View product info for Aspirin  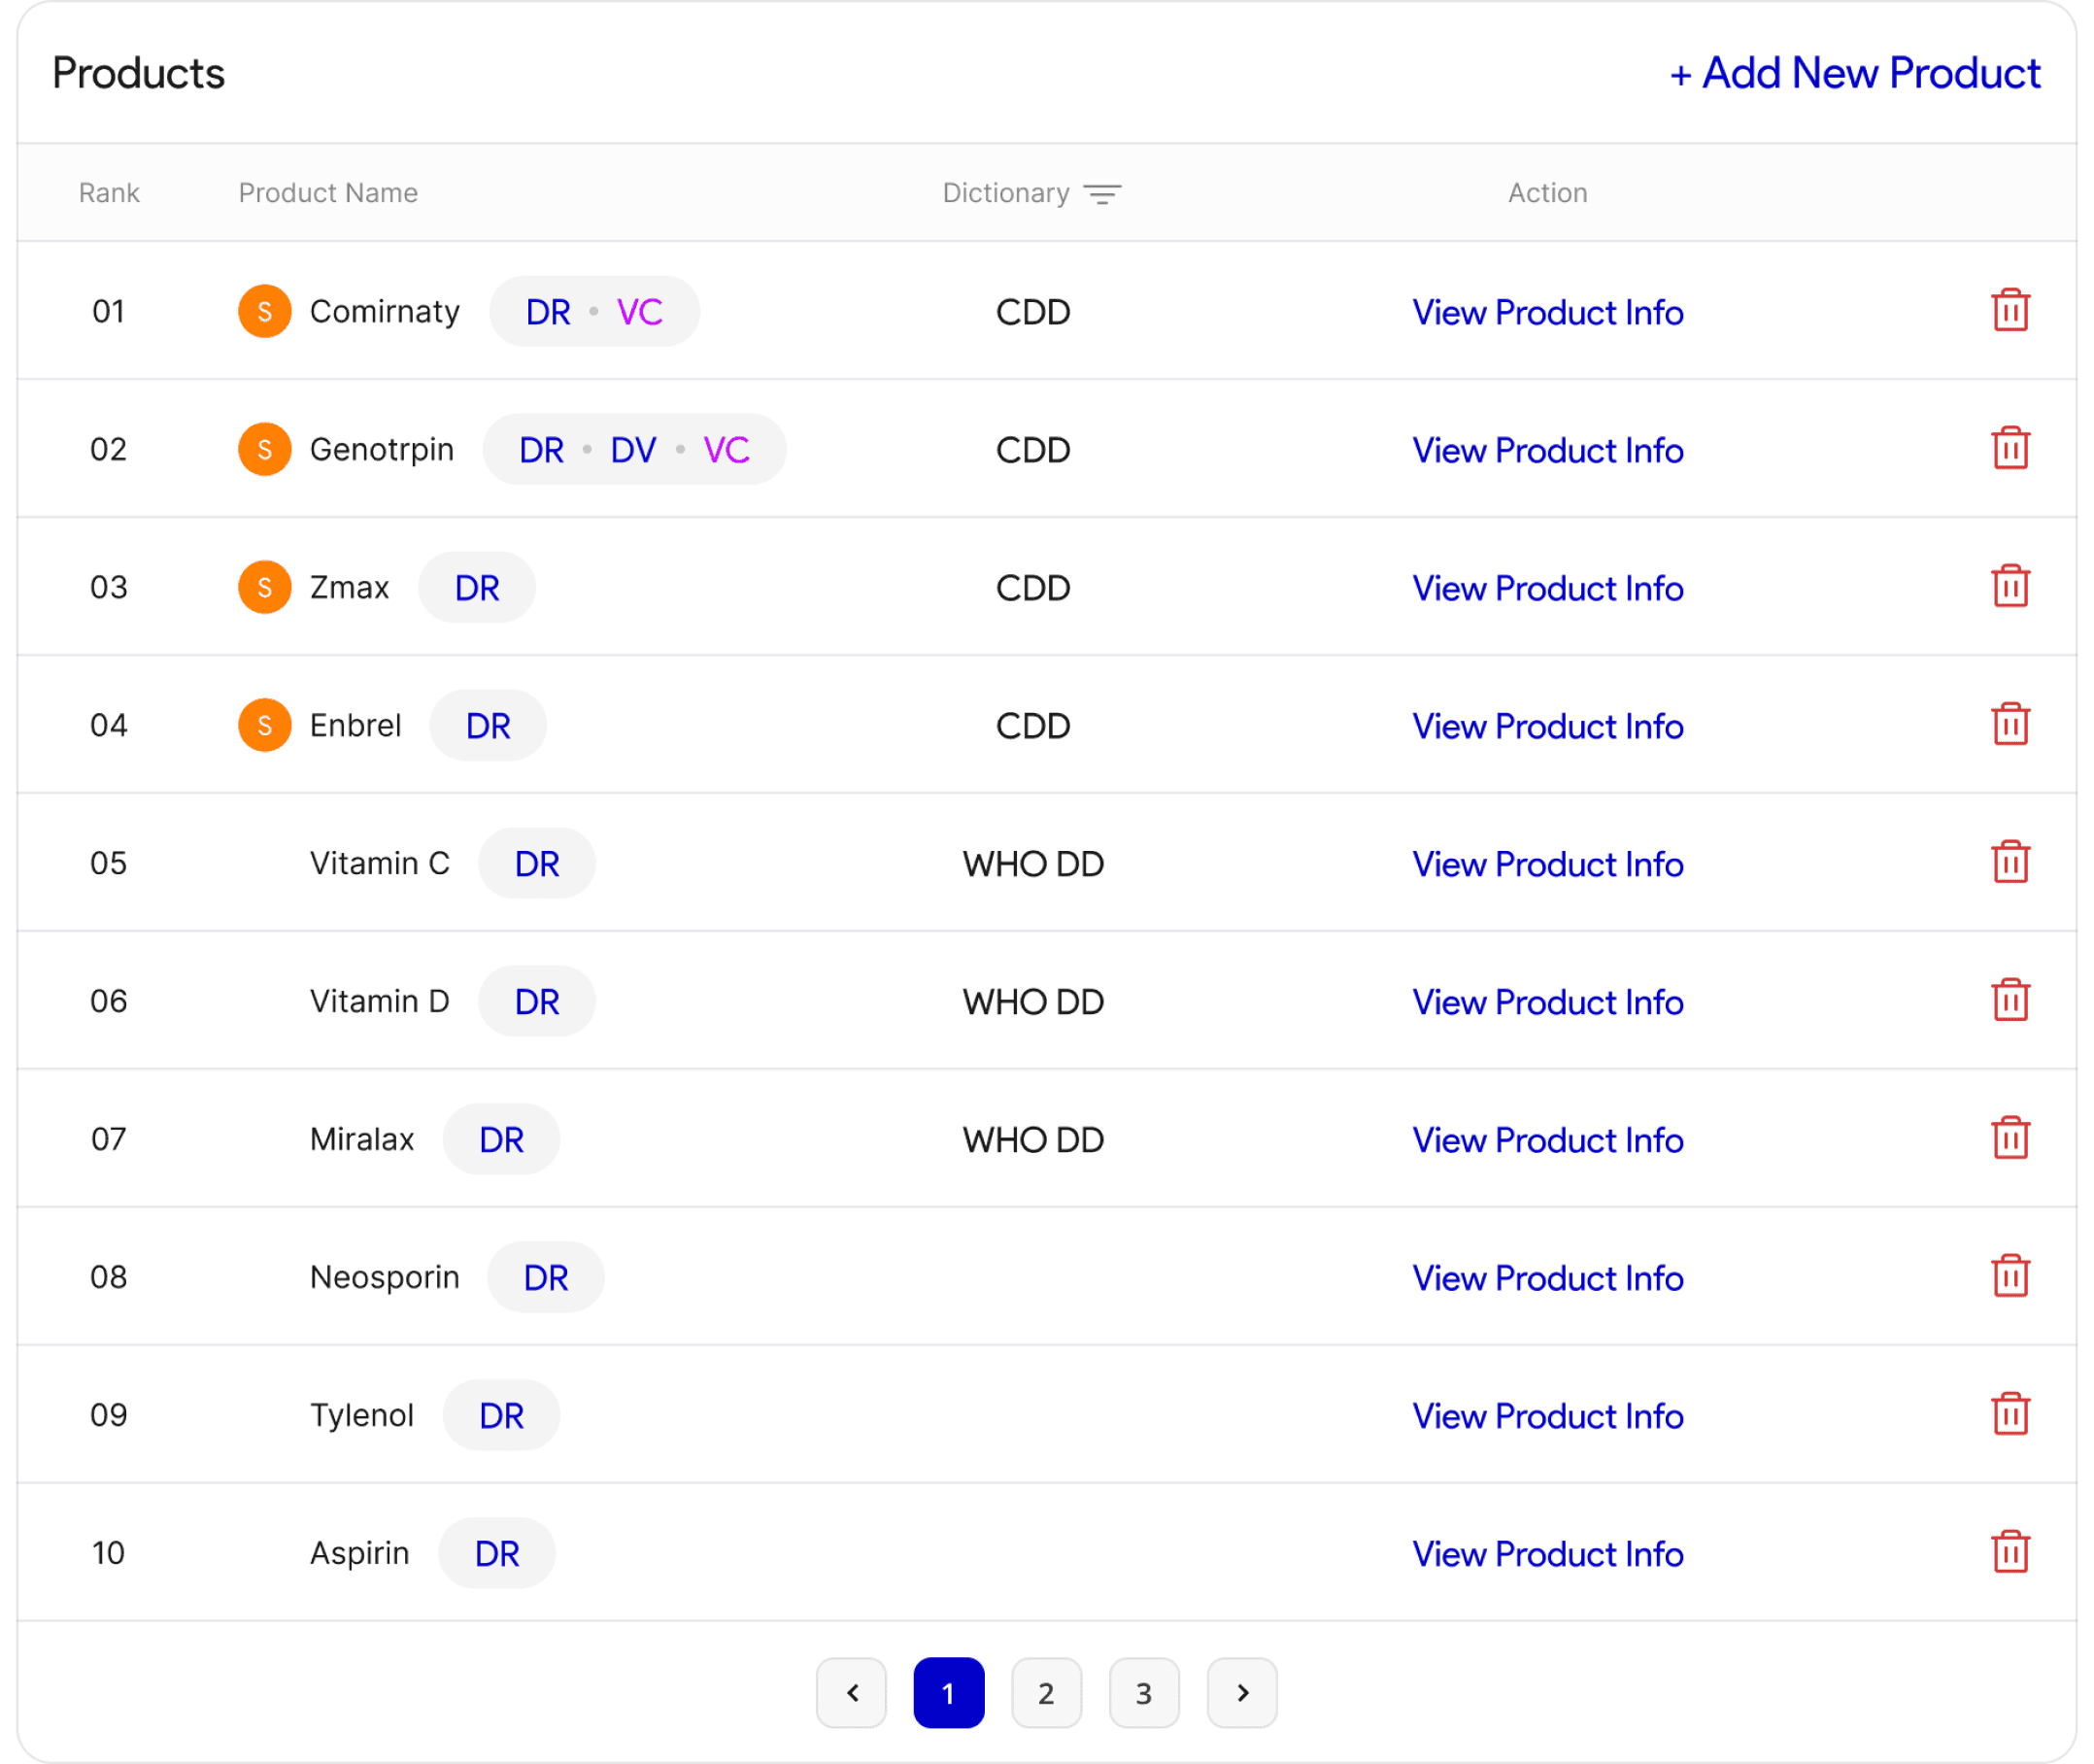1548,1554
